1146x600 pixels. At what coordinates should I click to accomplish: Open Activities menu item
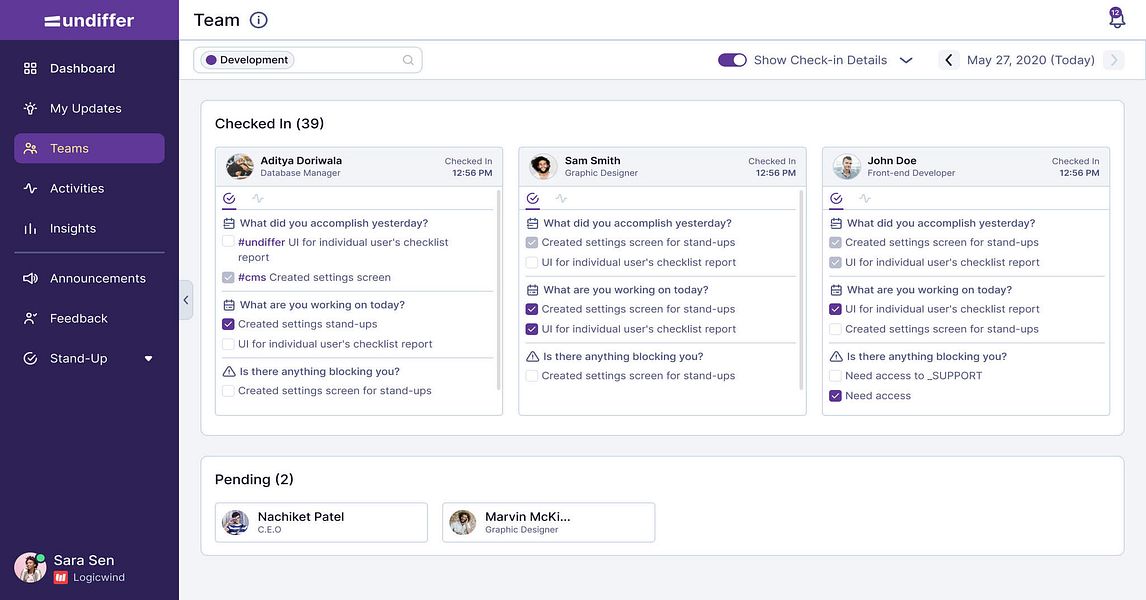[89, 189]
